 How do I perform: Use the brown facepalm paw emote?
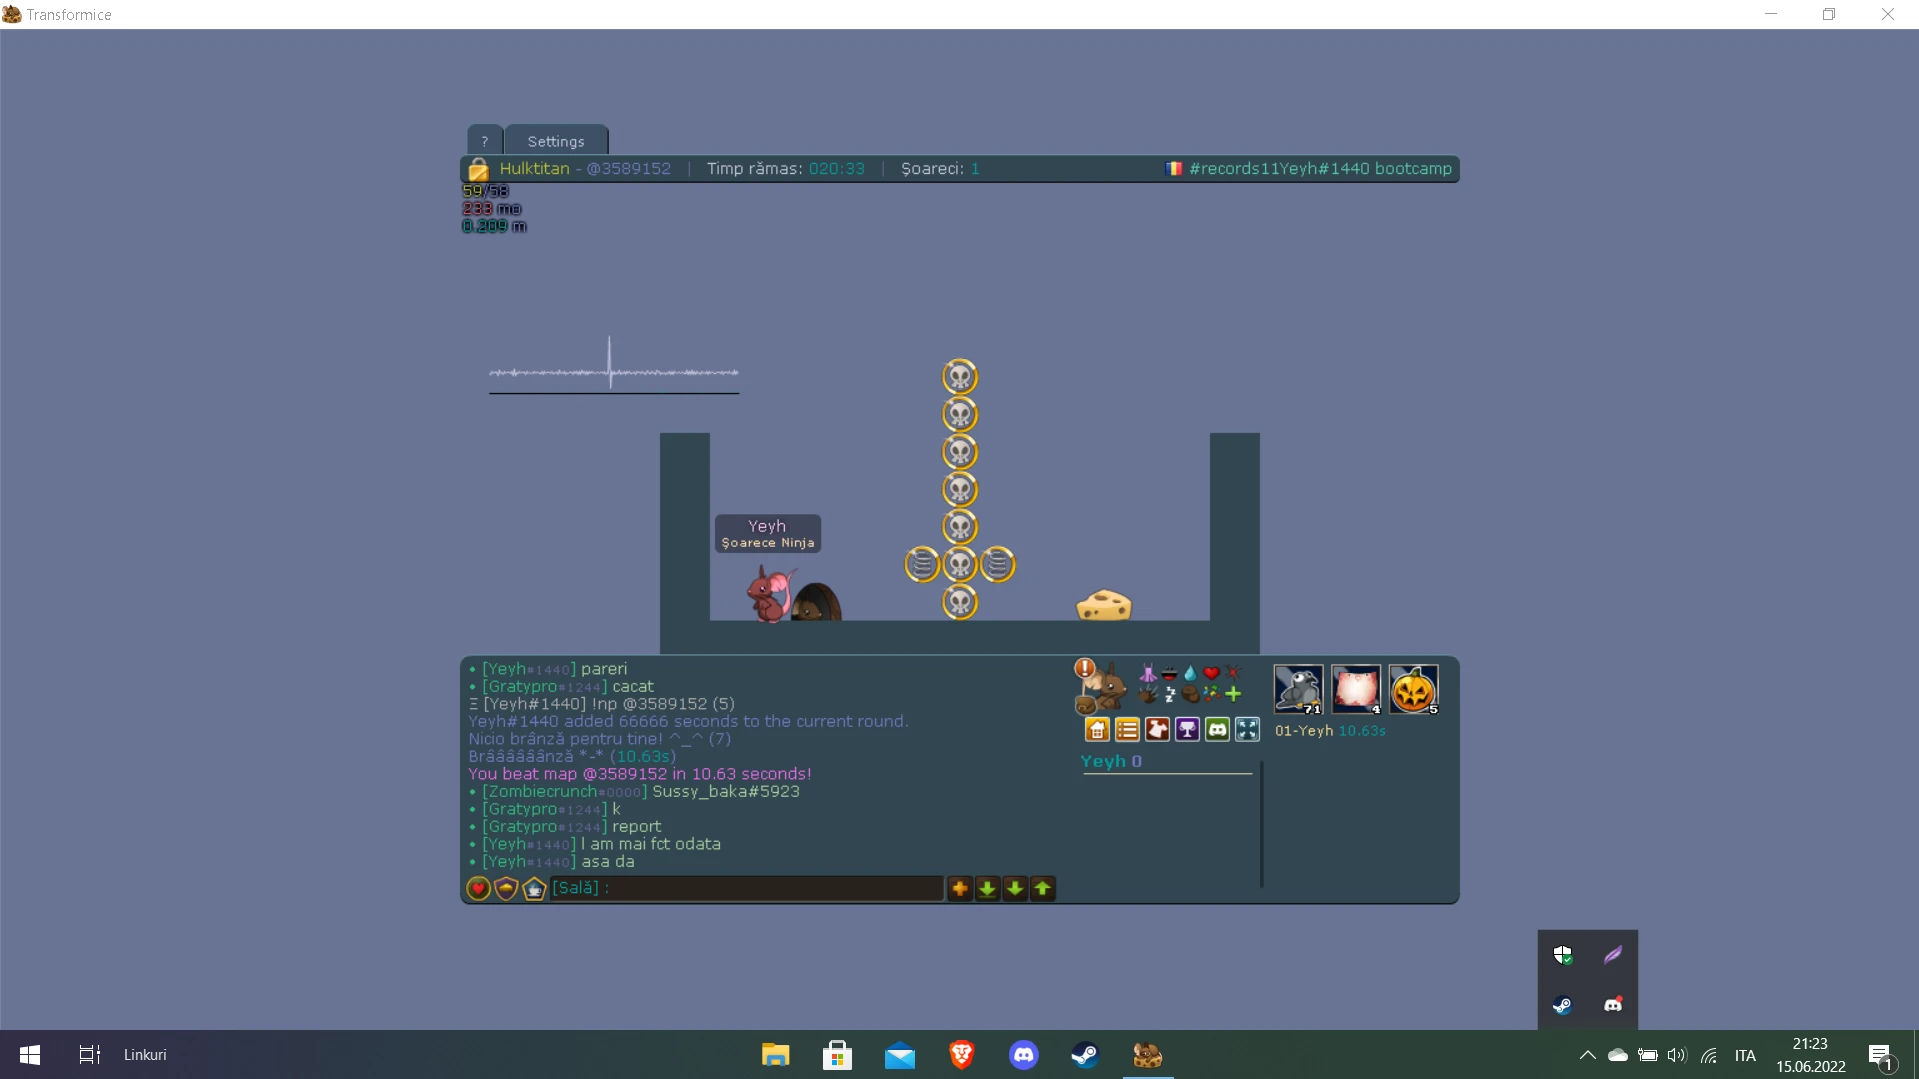point(1190,694)
